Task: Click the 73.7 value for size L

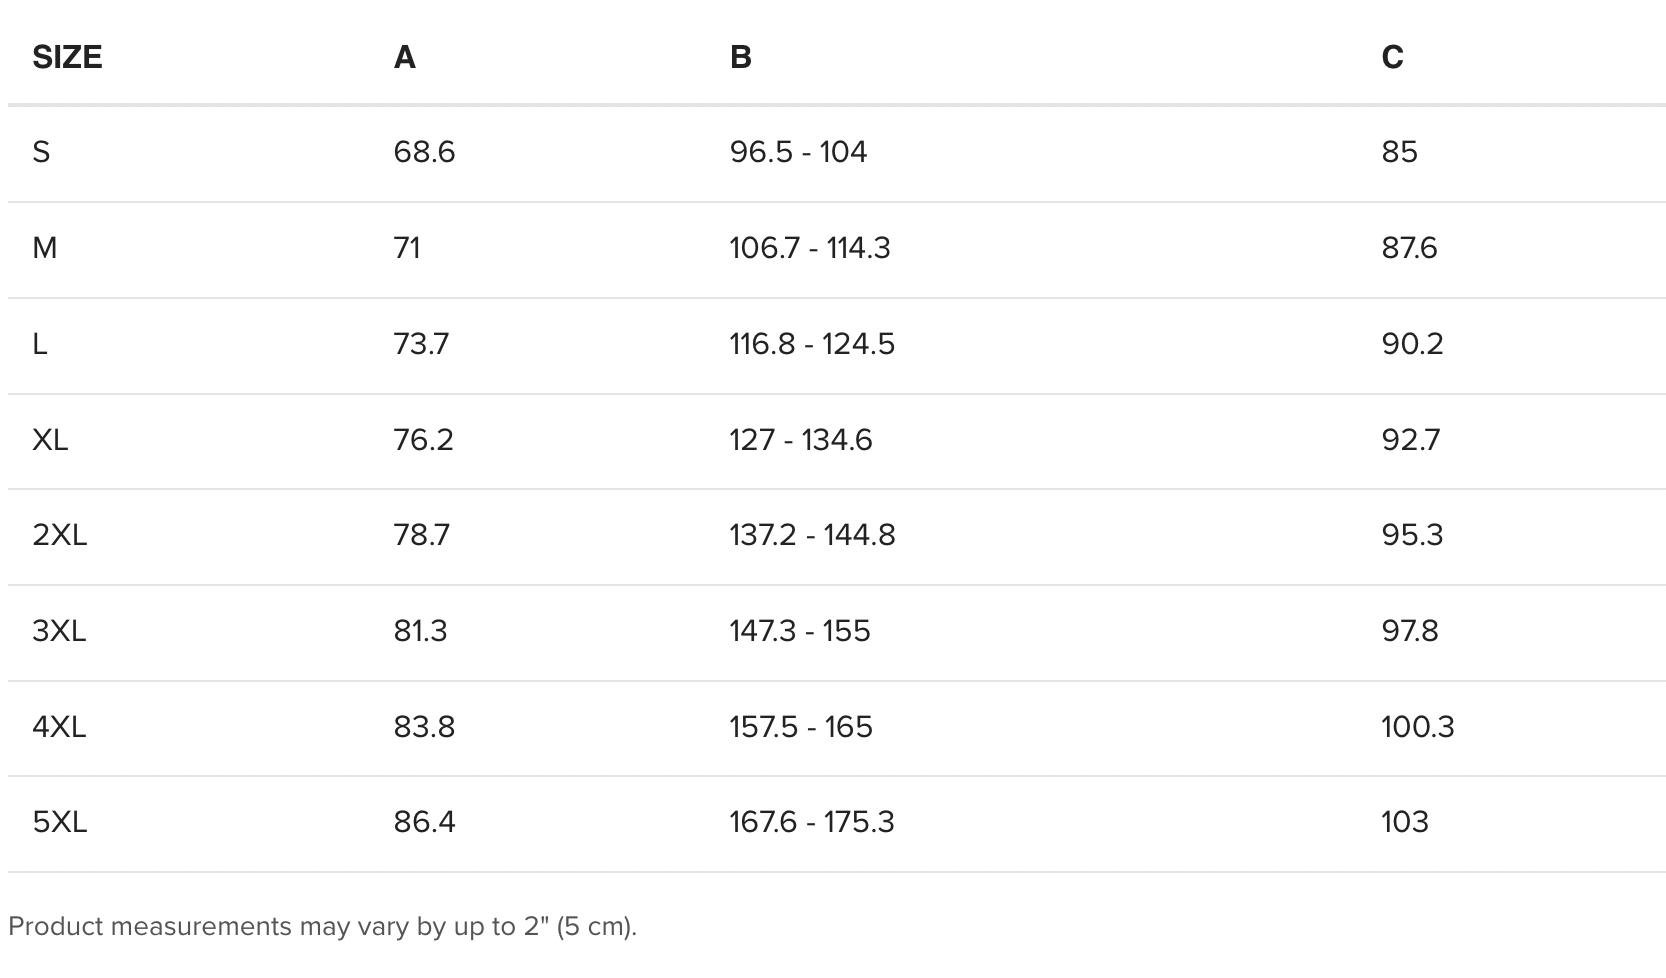Action: 421,344
